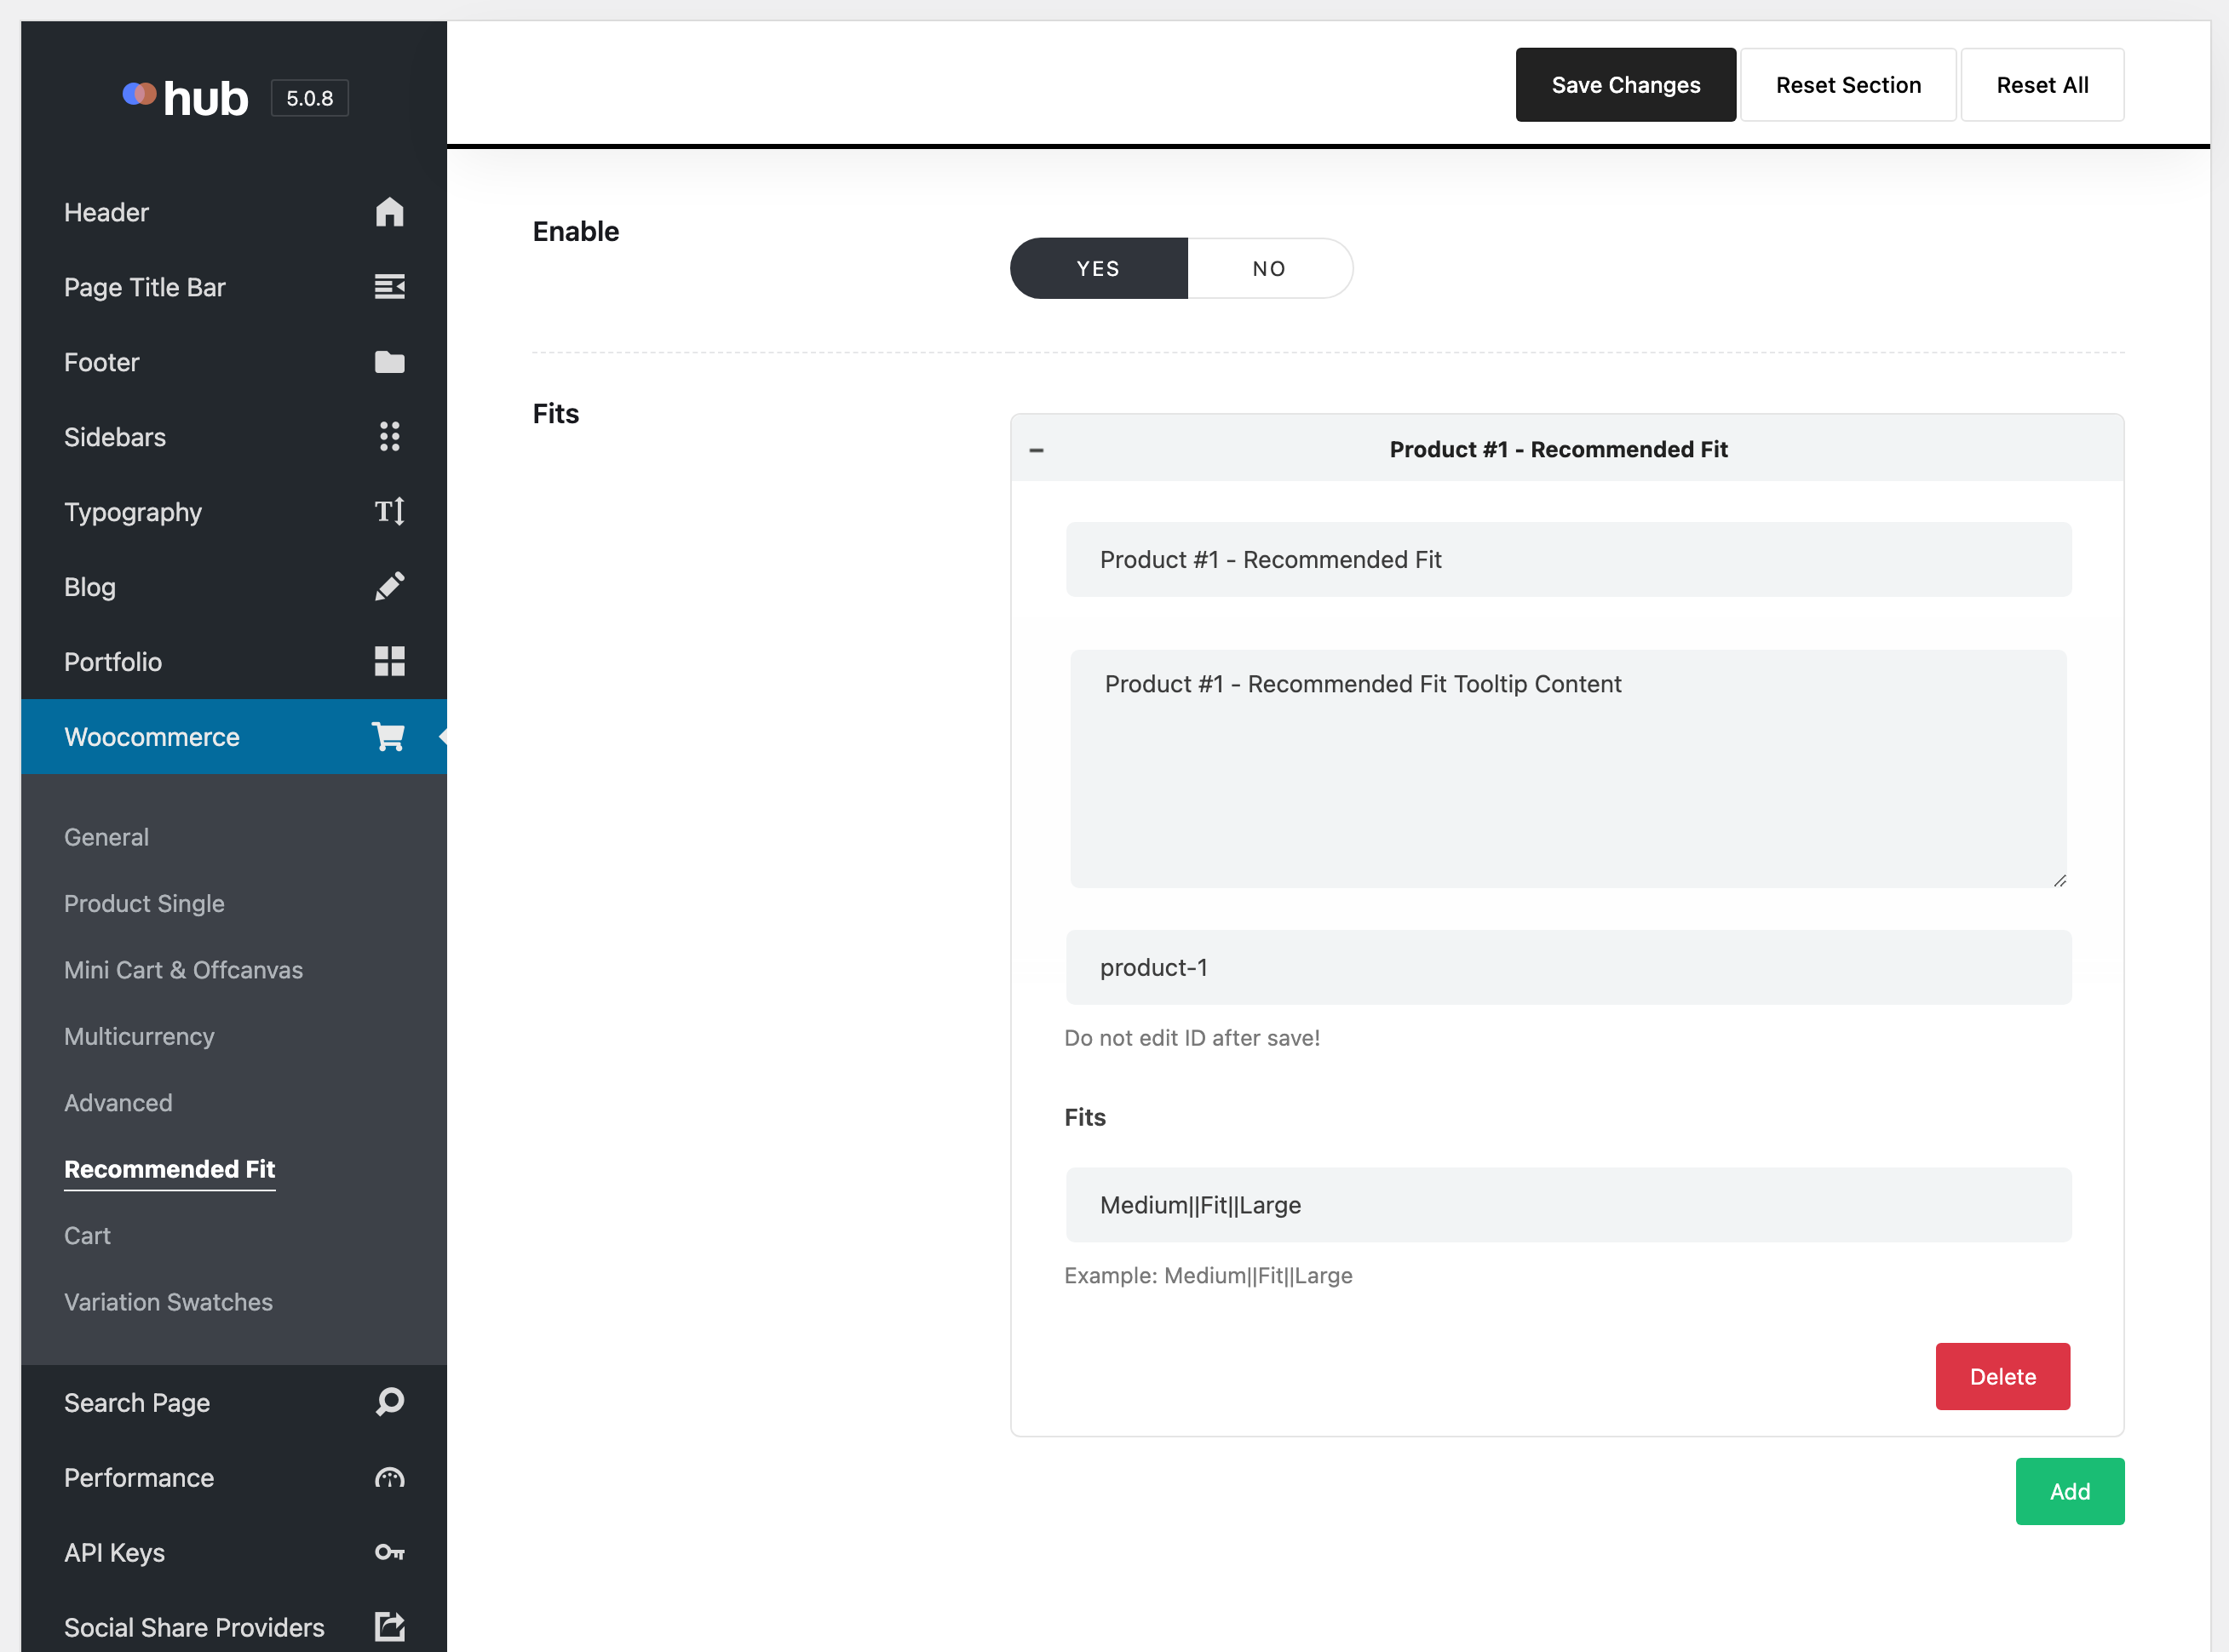Click the Sidebars dots icon
The image size is (2229, 1652).
[389, 436]
